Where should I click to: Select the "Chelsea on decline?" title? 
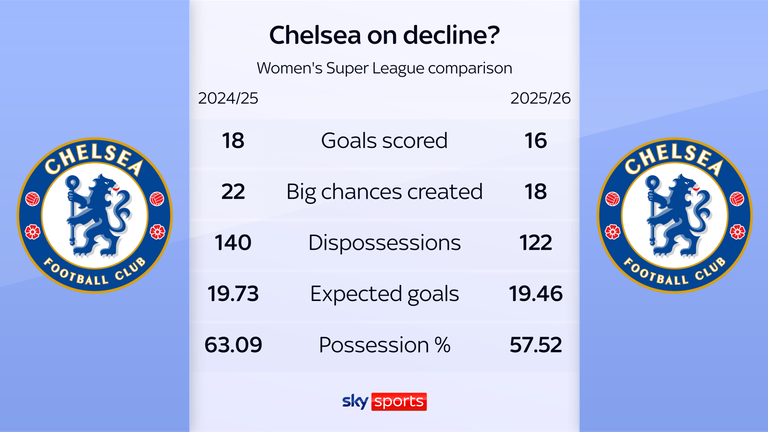(384, 37)
